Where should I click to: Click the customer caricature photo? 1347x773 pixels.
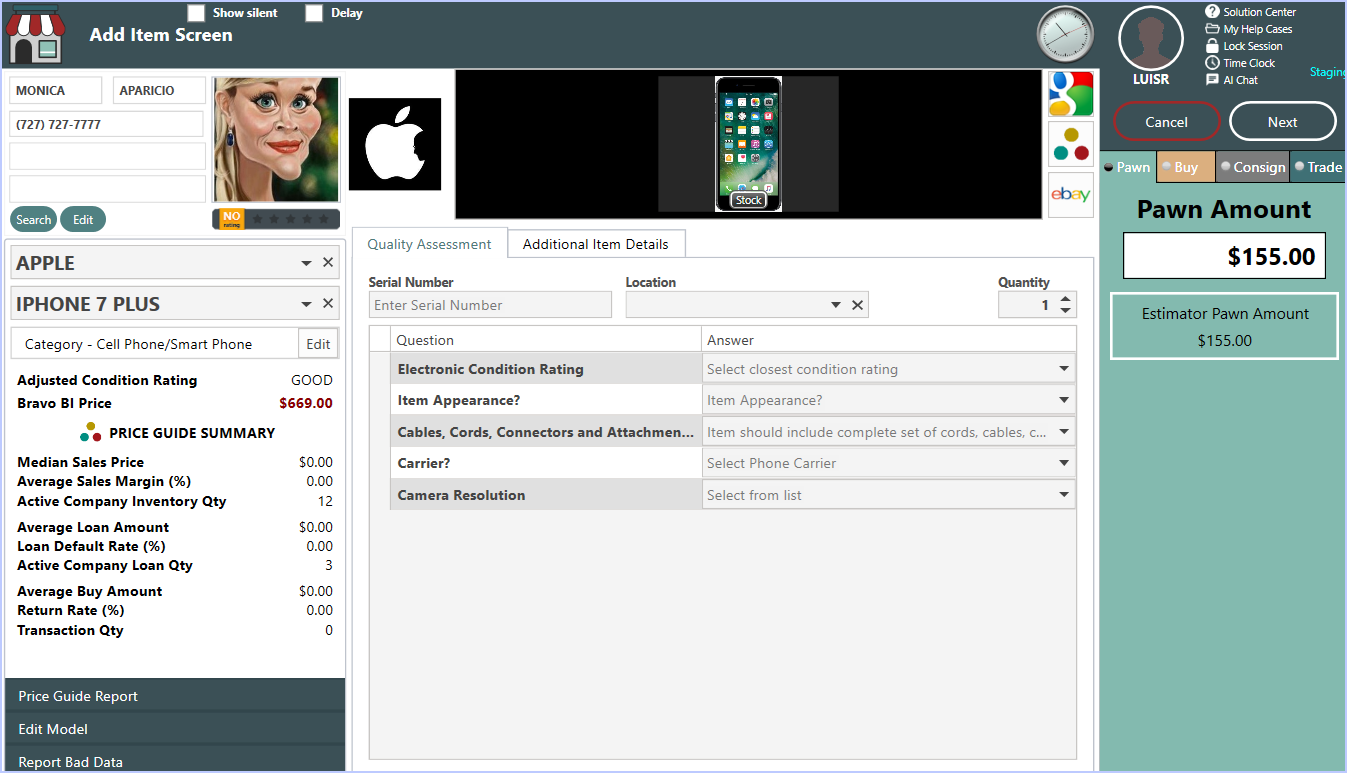point(276,140)
